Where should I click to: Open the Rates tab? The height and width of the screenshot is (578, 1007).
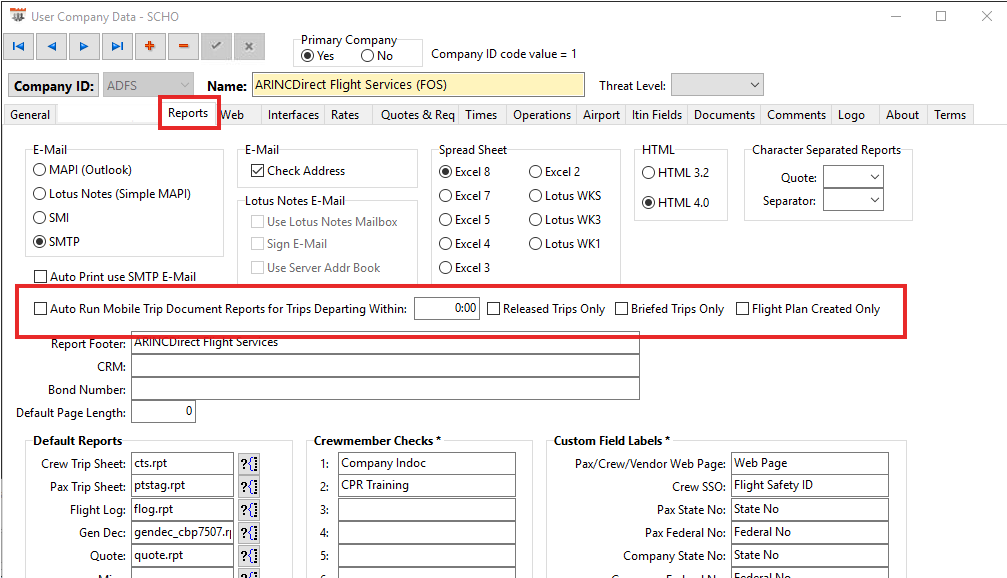[346, 115]
